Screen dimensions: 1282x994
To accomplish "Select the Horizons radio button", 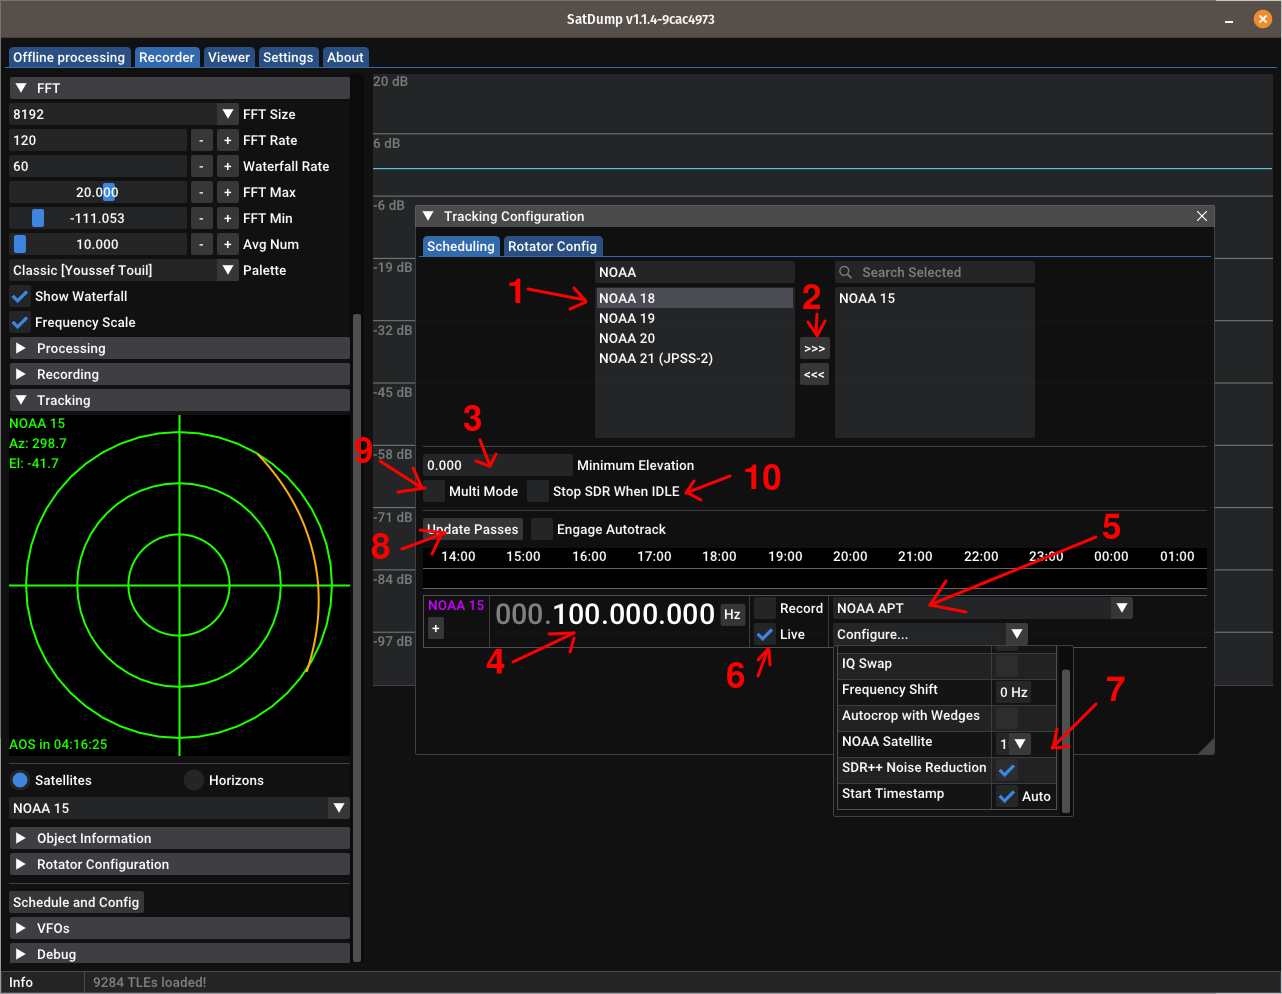I will 194,780.
